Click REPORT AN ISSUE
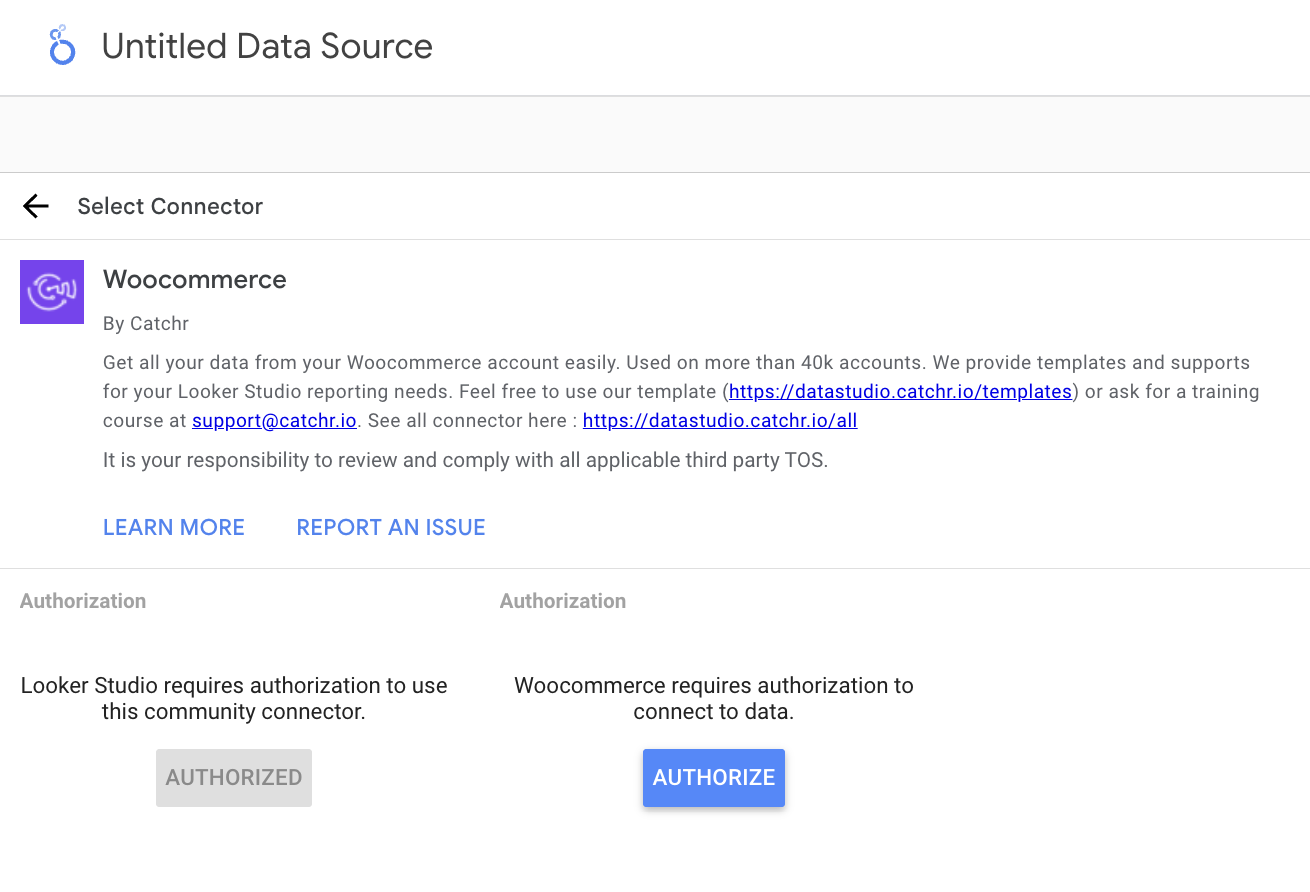 [390, 527]
